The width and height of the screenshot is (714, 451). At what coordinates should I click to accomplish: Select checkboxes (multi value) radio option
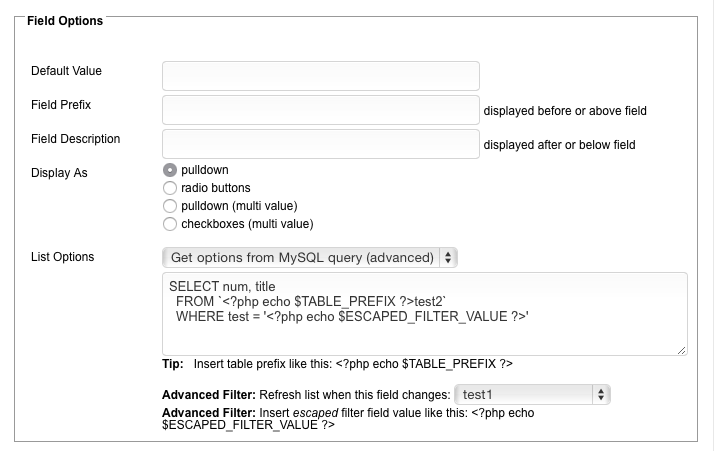(x=170, y=224)
